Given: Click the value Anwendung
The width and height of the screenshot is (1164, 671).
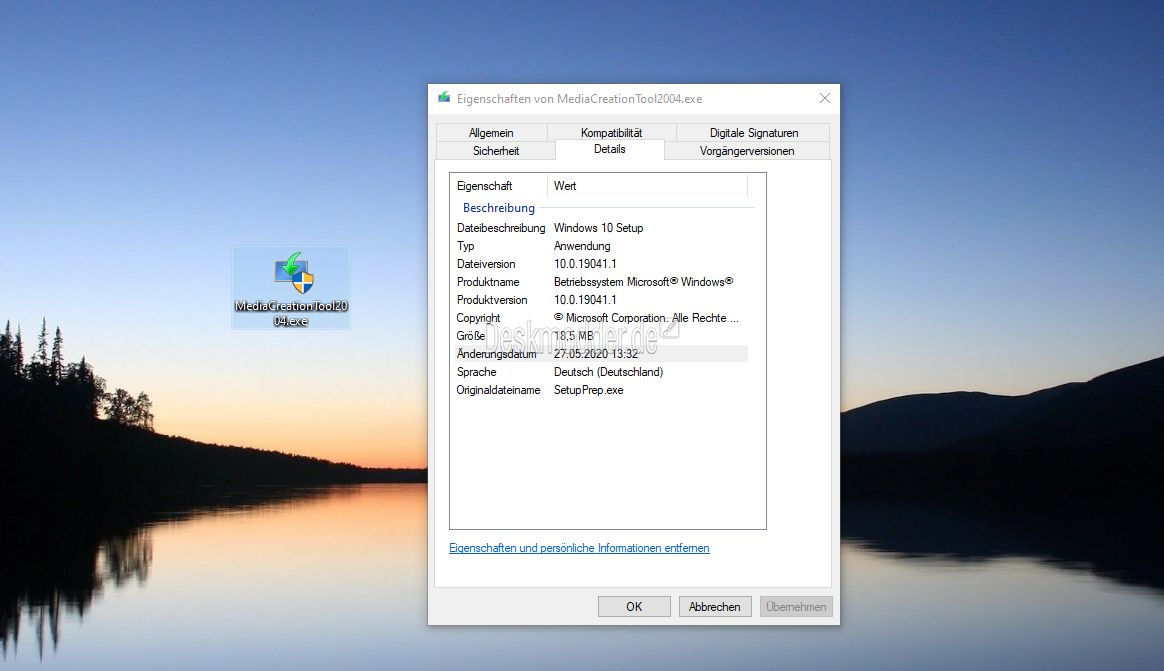Looking at the screenshot, I should 582,246.
